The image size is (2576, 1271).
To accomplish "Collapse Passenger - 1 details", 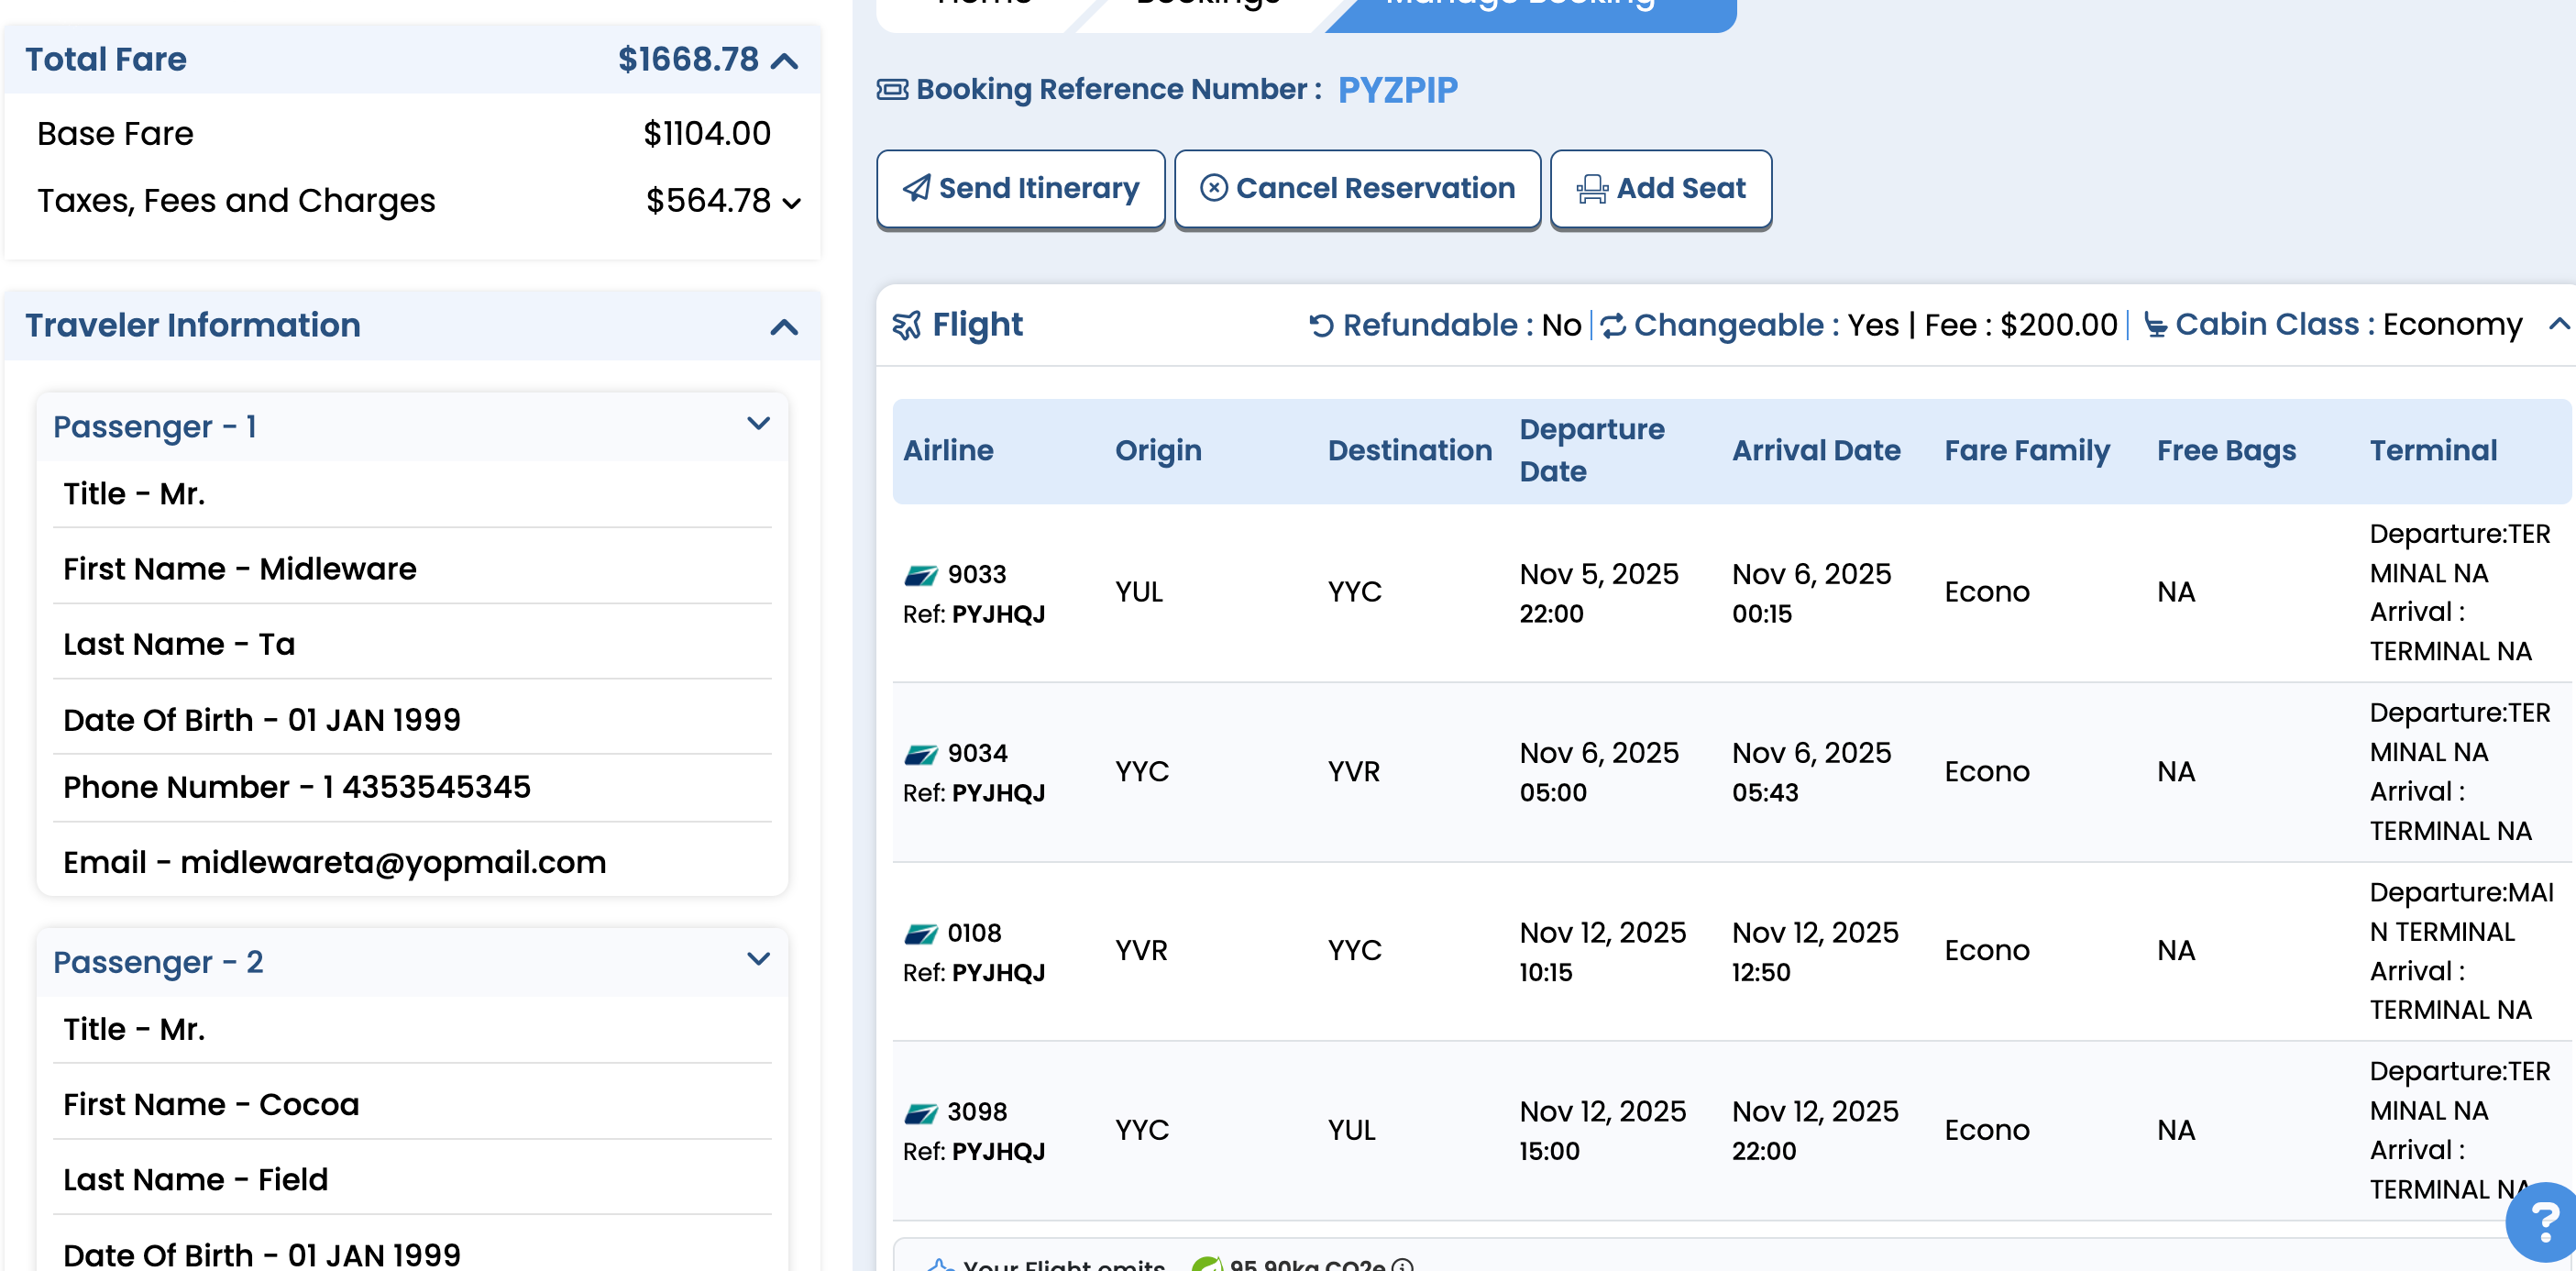I will pos(759,424).
